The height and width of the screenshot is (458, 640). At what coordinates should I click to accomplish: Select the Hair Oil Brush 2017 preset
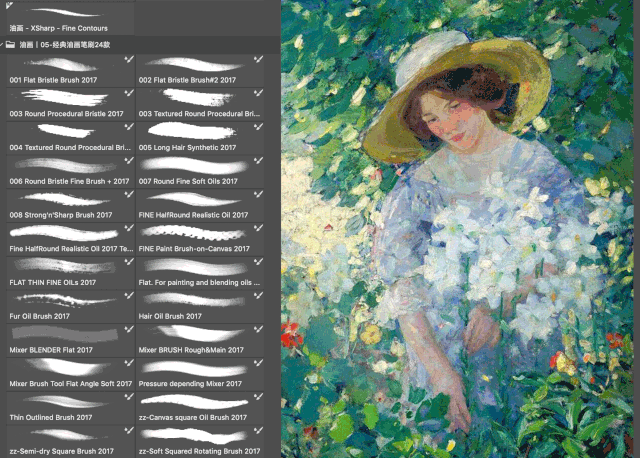coord(200,306)
